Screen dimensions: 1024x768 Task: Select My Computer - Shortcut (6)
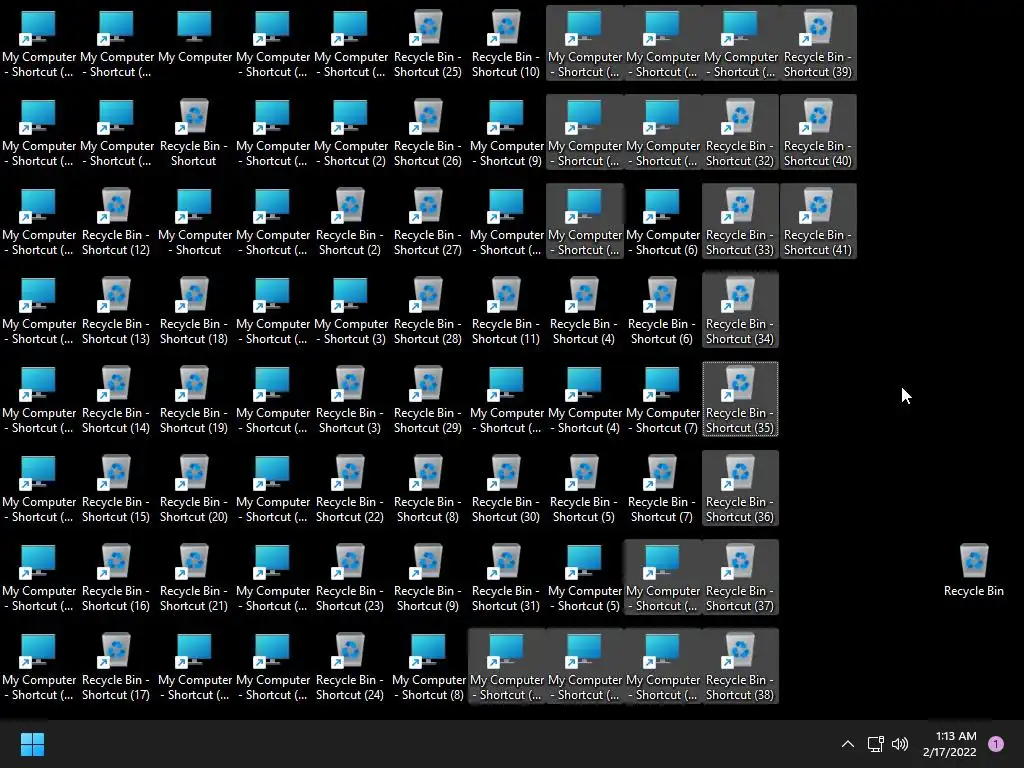click(x=662, y=221)
